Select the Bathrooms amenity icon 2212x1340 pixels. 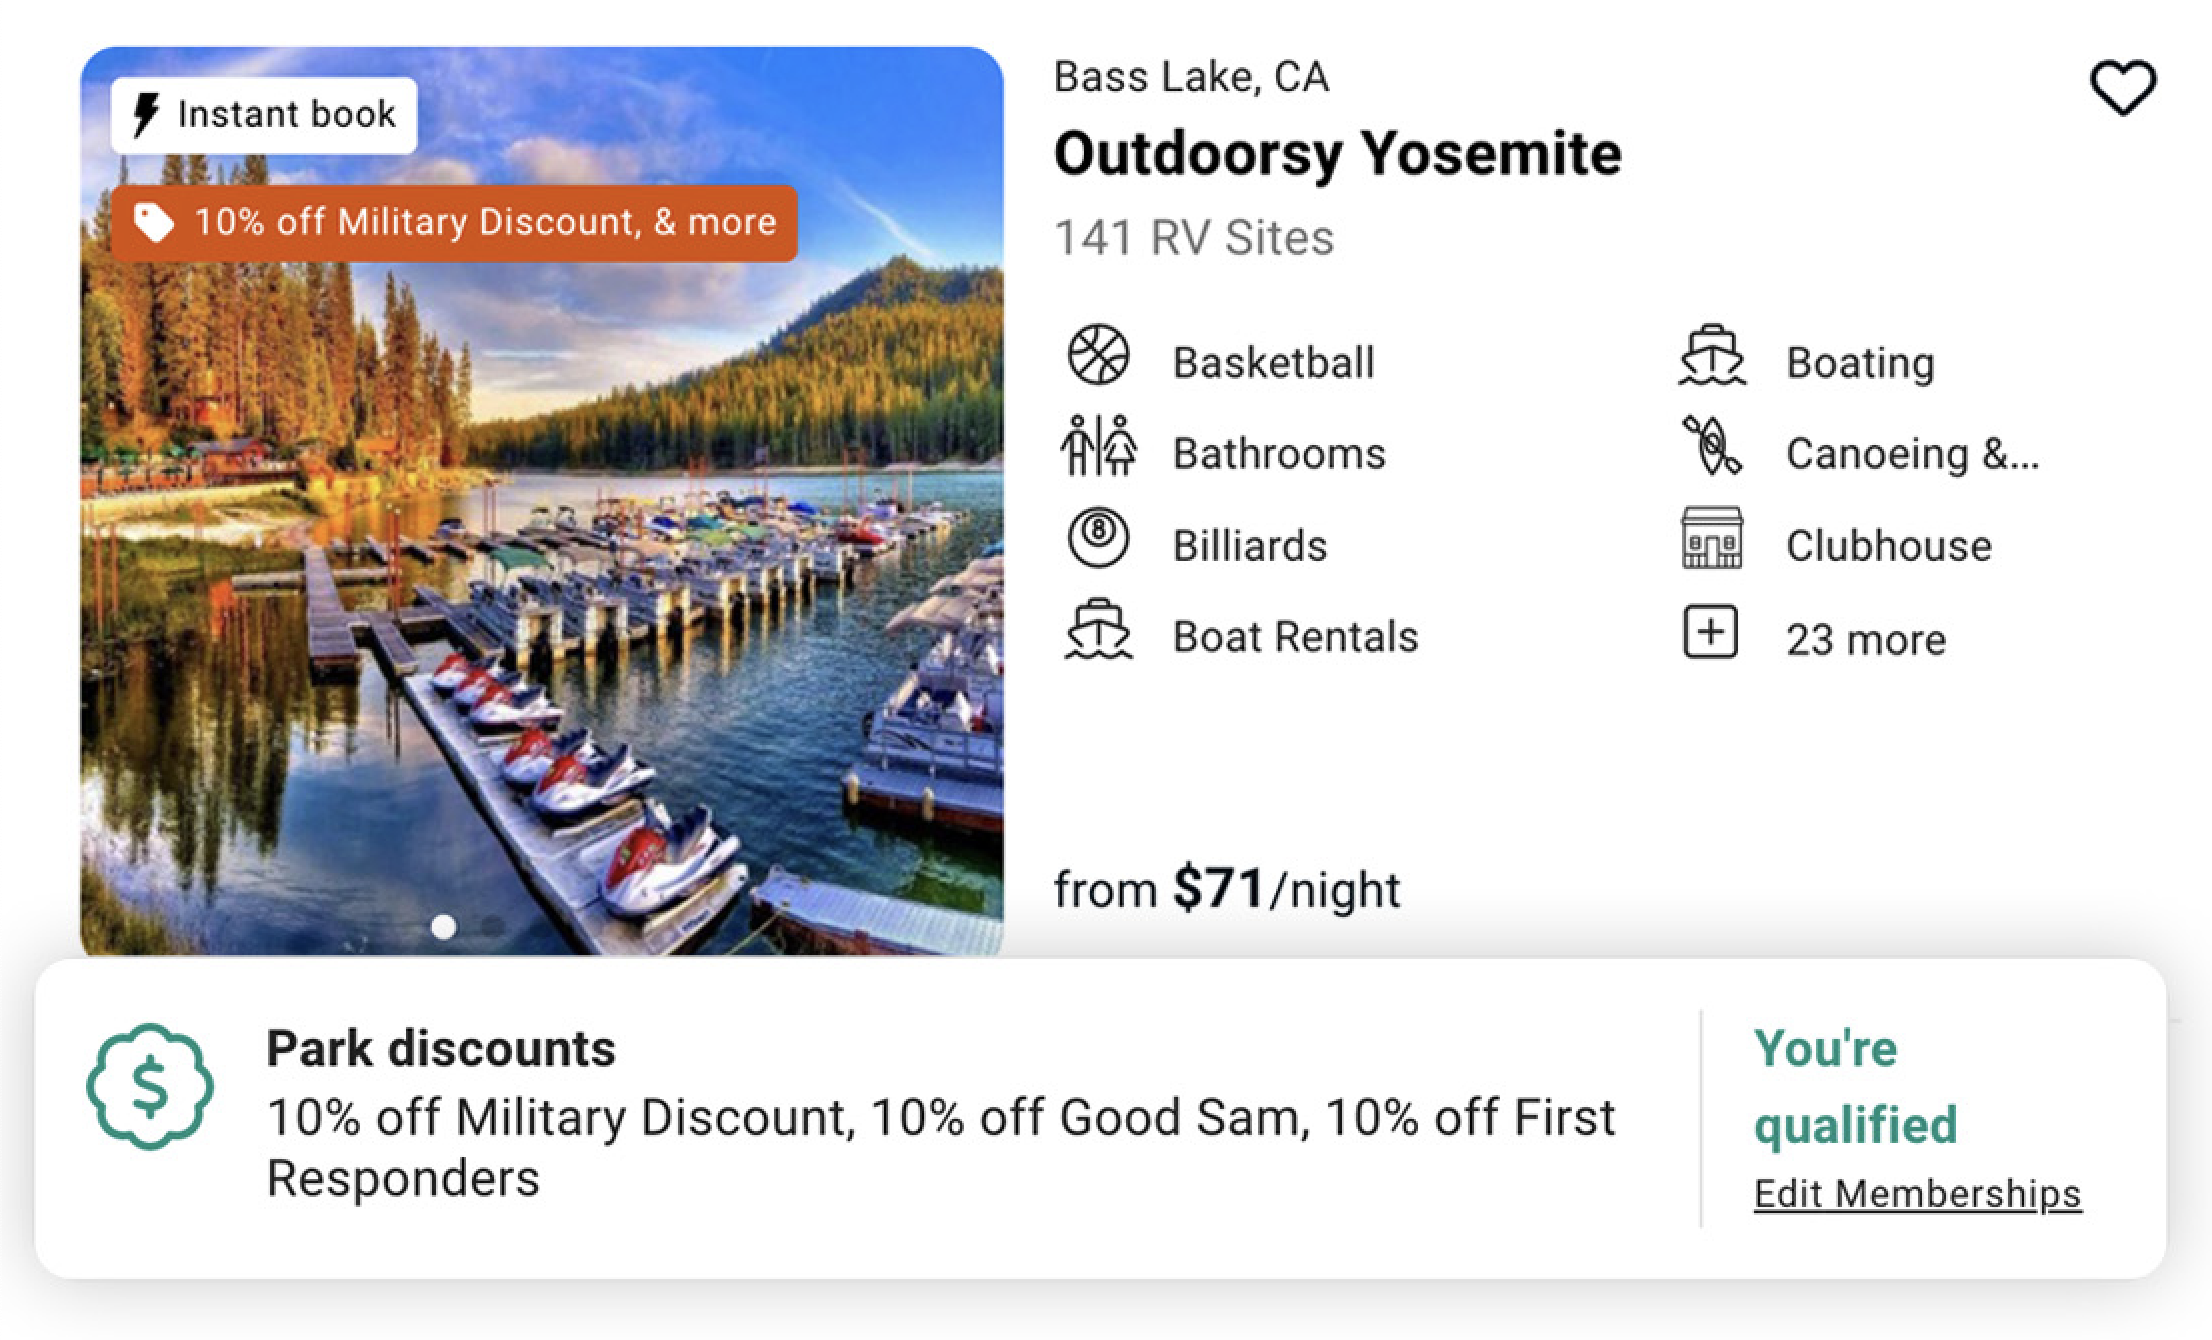[1097, 448]
